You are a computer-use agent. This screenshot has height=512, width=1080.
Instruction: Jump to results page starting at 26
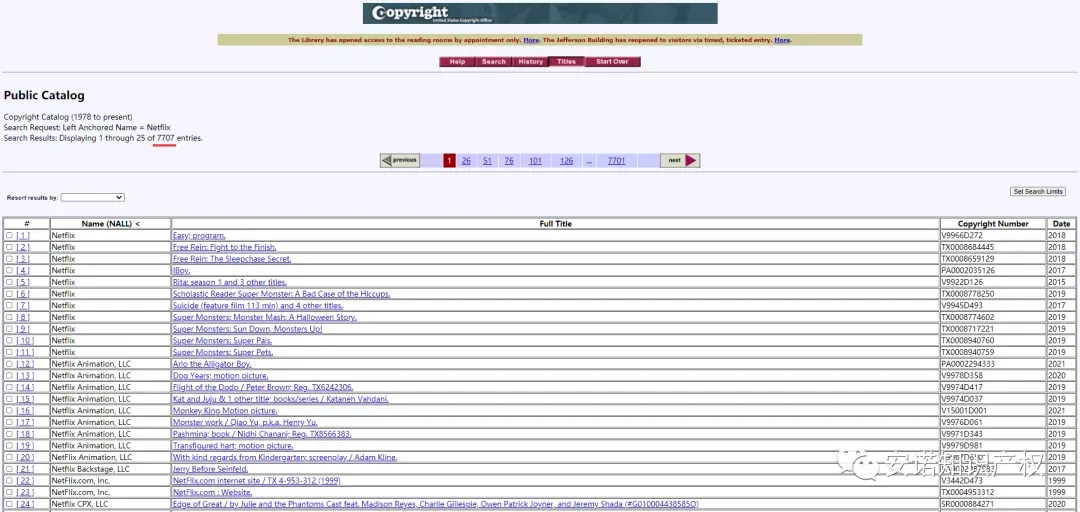(466, 161)
